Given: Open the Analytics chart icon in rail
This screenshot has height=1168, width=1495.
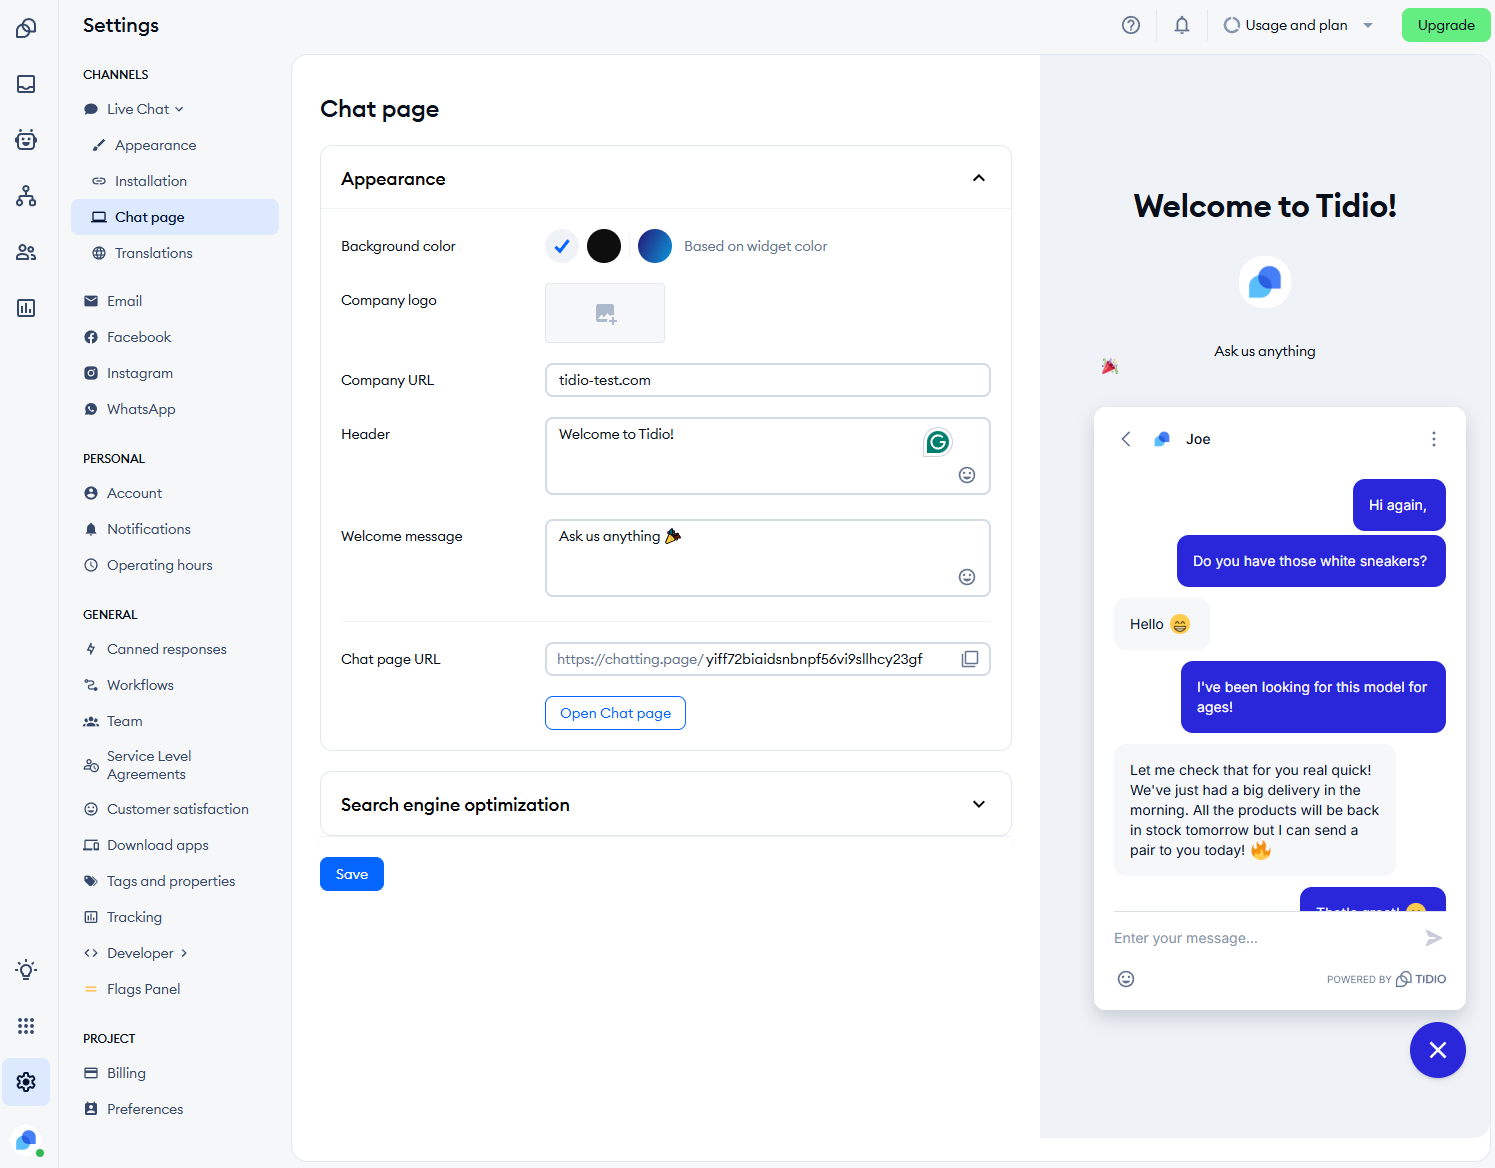Looking at the screenshot, I should [x=26, y=308].
